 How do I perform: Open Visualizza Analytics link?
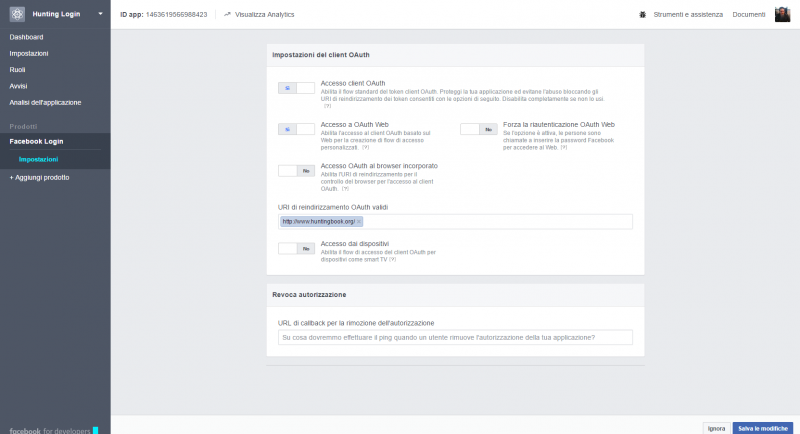point(264,14)
